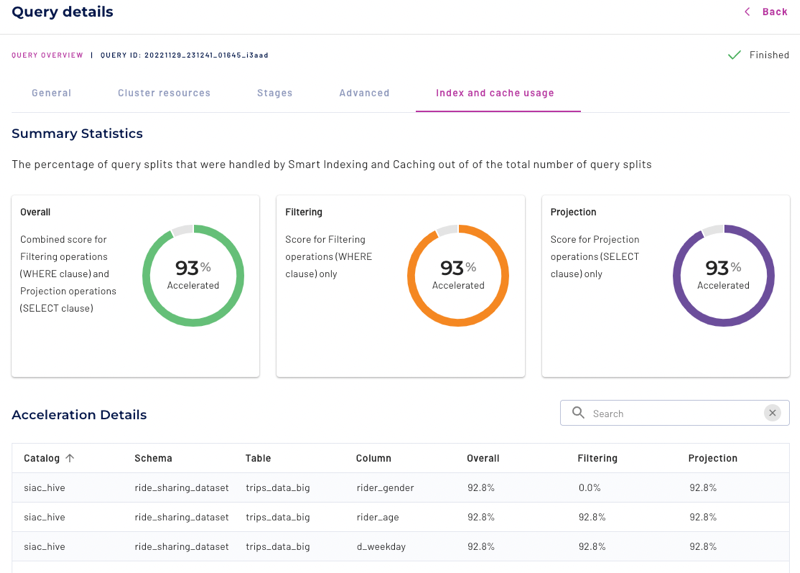Image resolution: width=800 pixels, height=573 pixels.
Task: Click the orange Filtering donut chart
Action: point(458,275)
